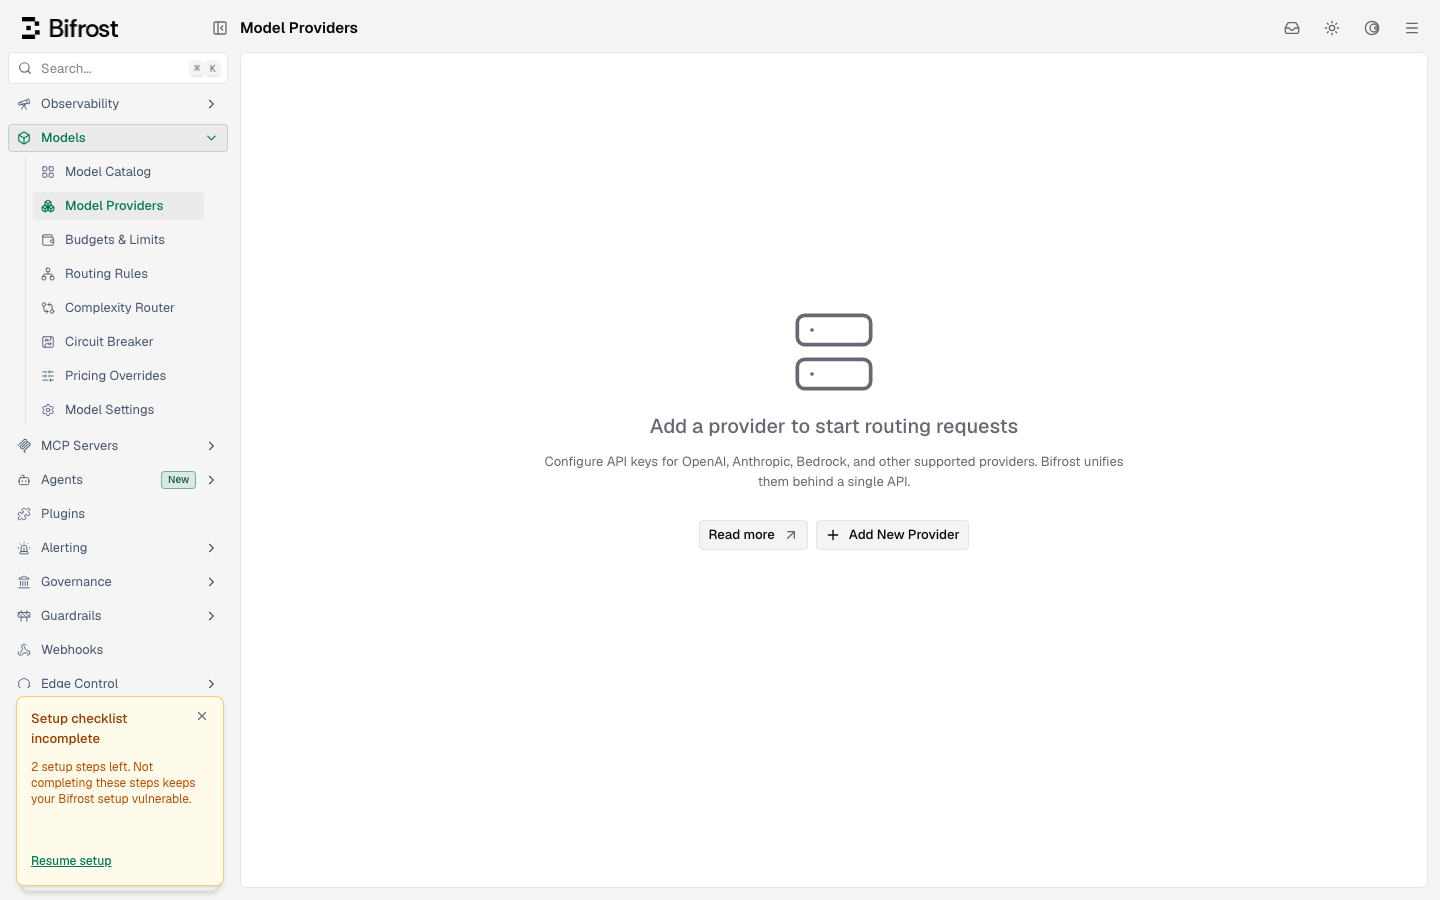Image resolution: width=1440 pixels, height=900 pixels.
Task: Click the Observability telescope icon
Action: click(24, 104)
